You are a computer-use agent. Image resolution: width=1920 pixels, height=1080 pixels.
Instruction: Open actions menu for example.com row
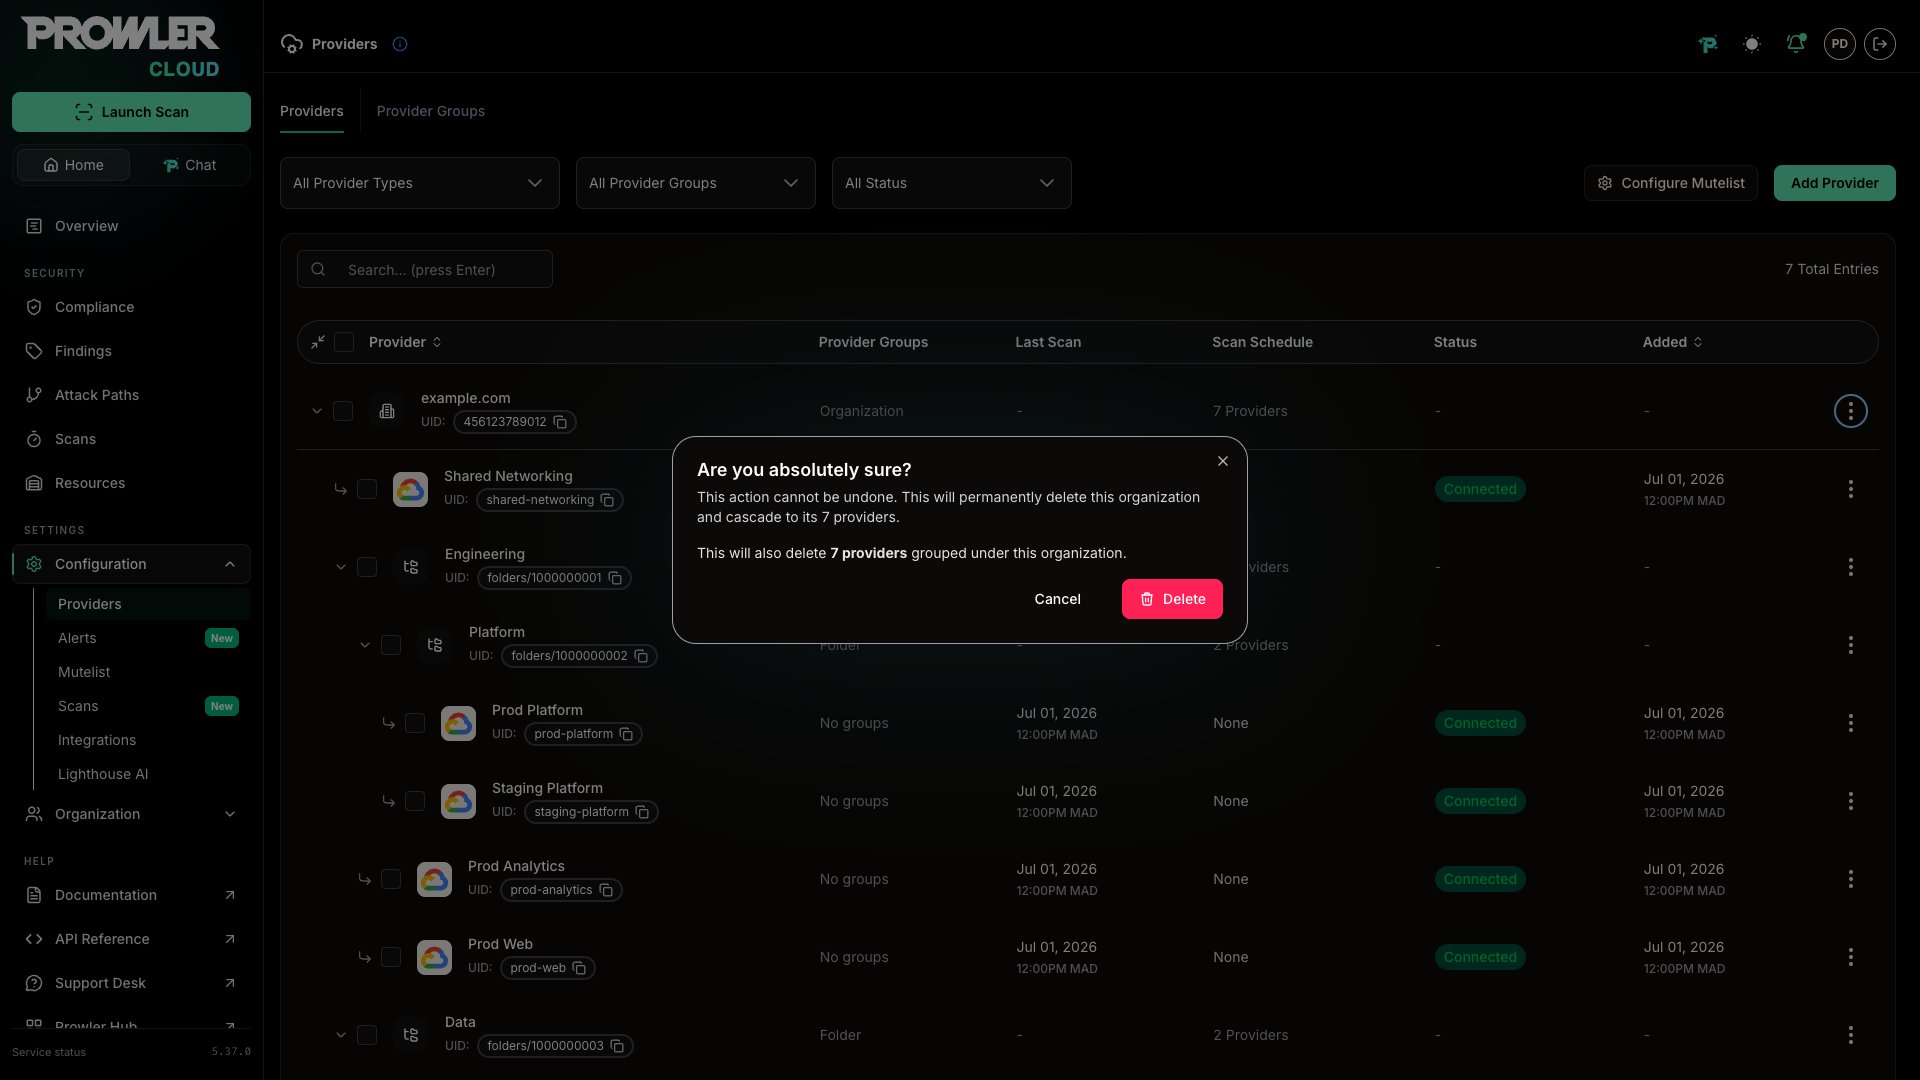coord(1851,411)
